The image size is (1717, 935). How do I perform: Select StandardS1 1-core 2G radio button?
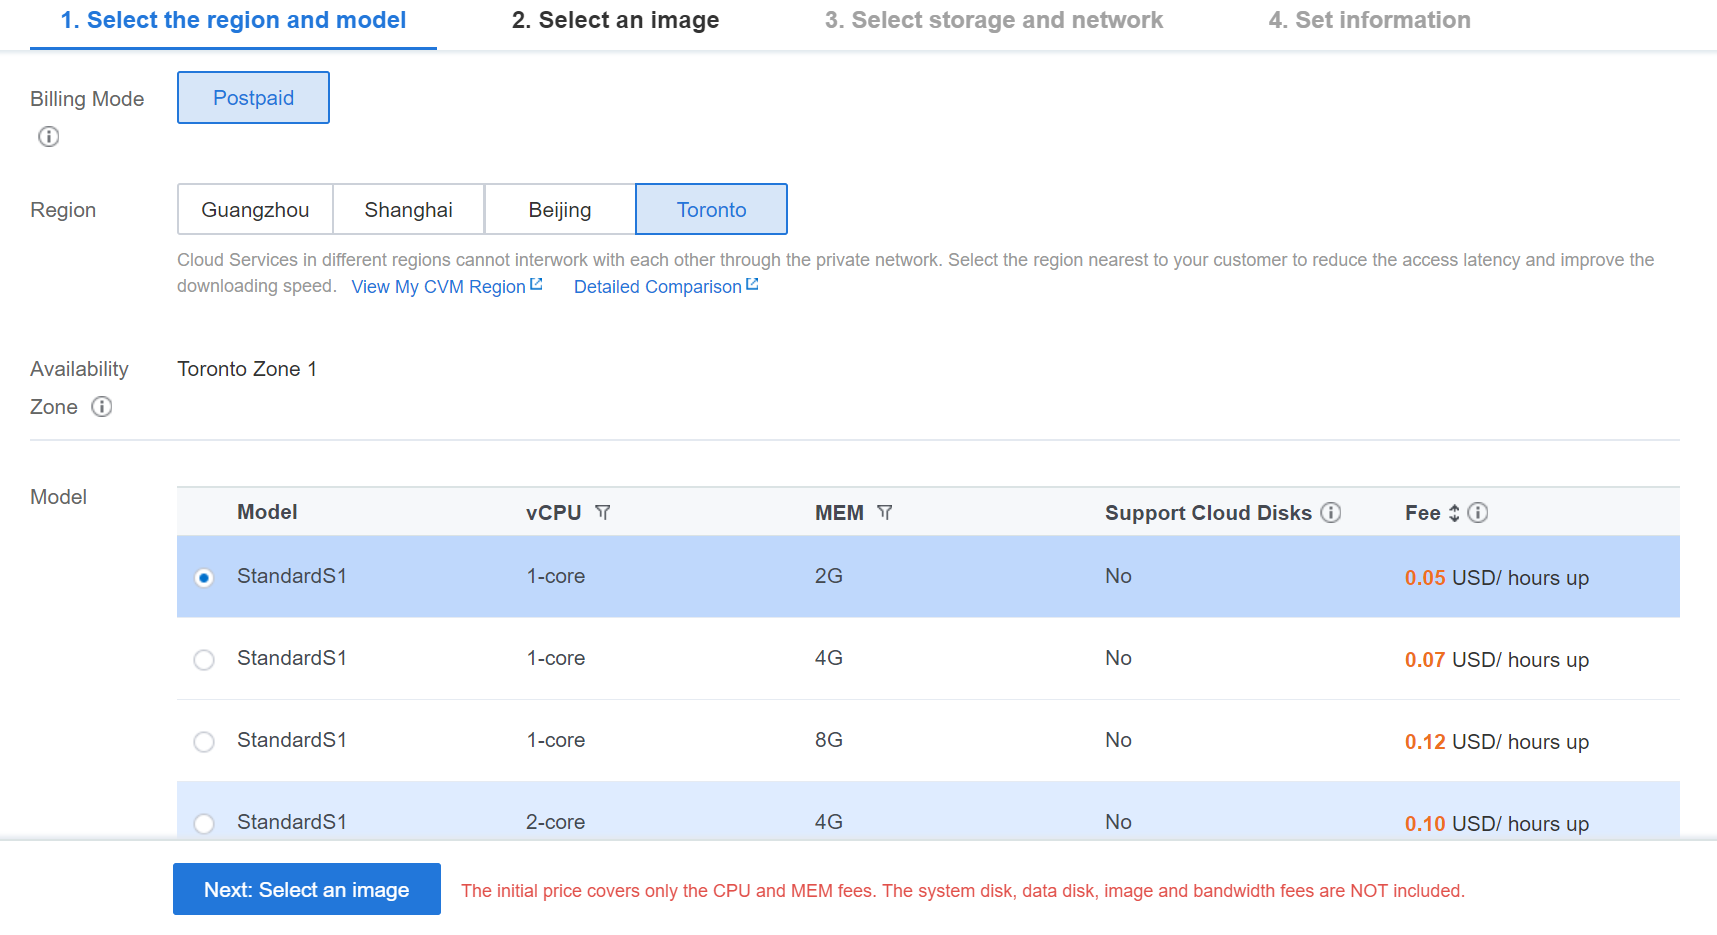pyautogui.click(x=204, y=578)
